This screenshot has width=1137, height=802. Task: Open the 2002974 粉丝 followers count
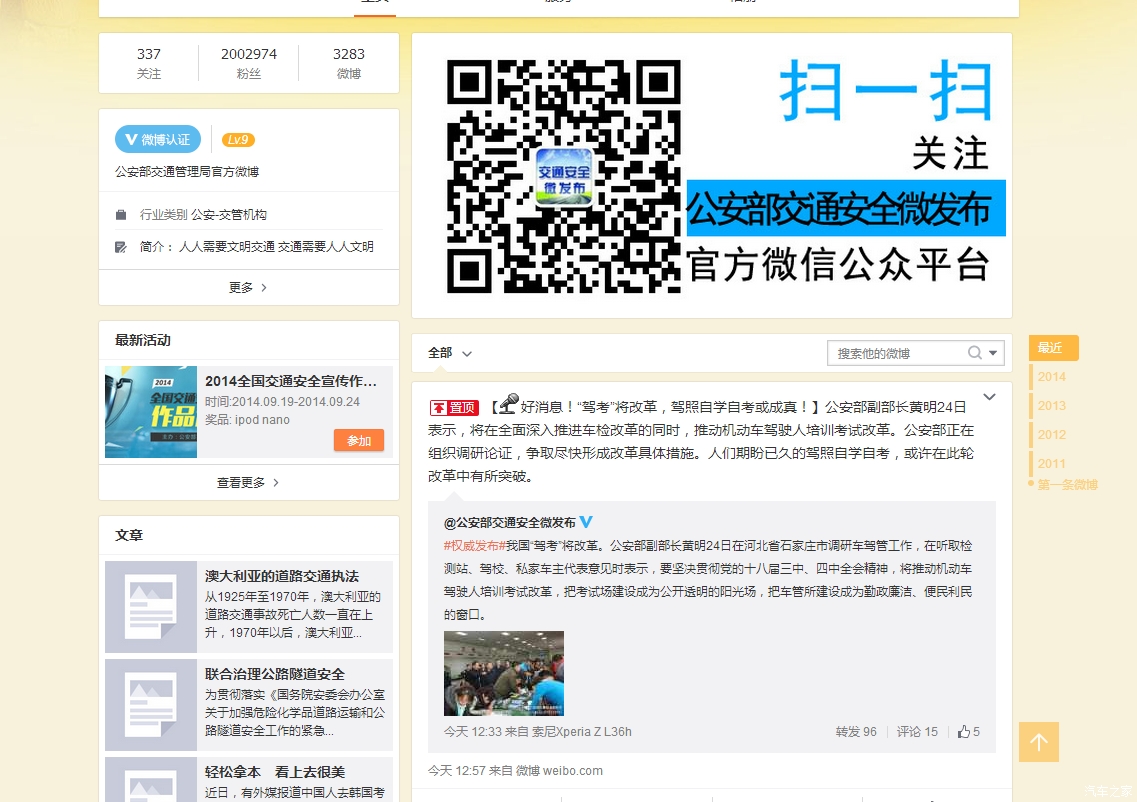click(249, 63)
